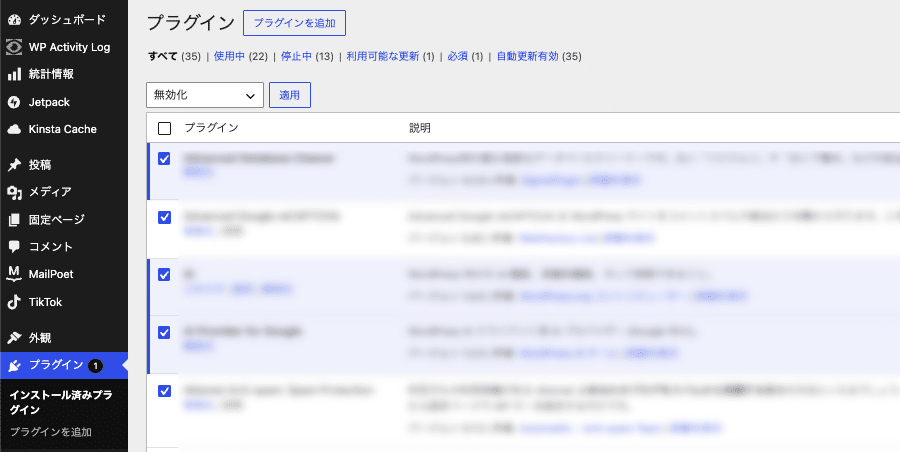Viewport: 900px width, 452px height.
Task: Click プラグインを追加 button beside page title
Action: [294, 23]
